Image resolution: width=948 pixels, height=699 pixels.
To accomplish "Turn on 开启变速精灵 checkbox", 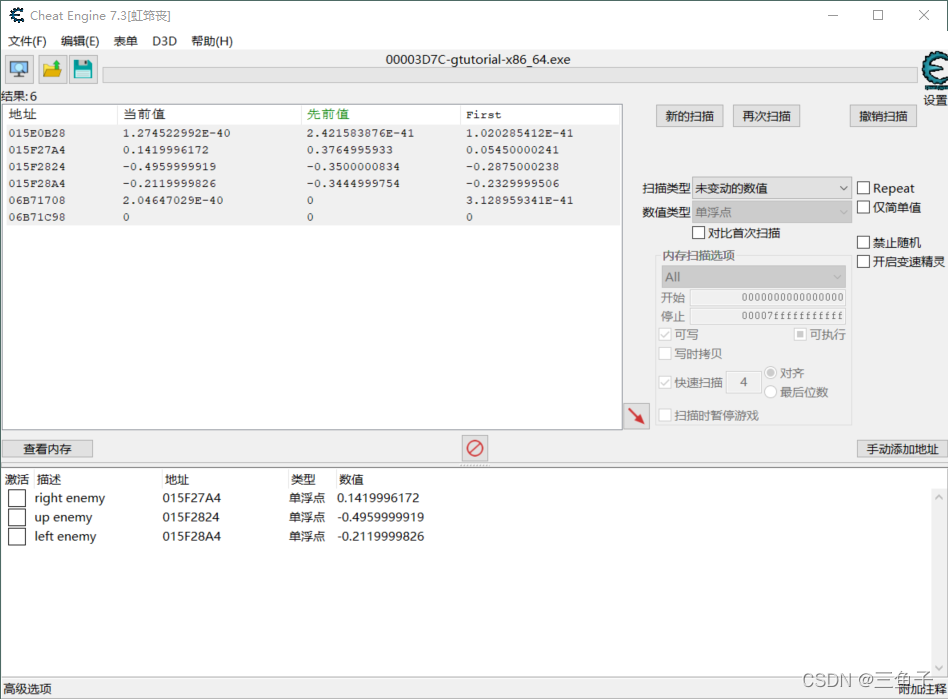I will [x=863, y=261].
